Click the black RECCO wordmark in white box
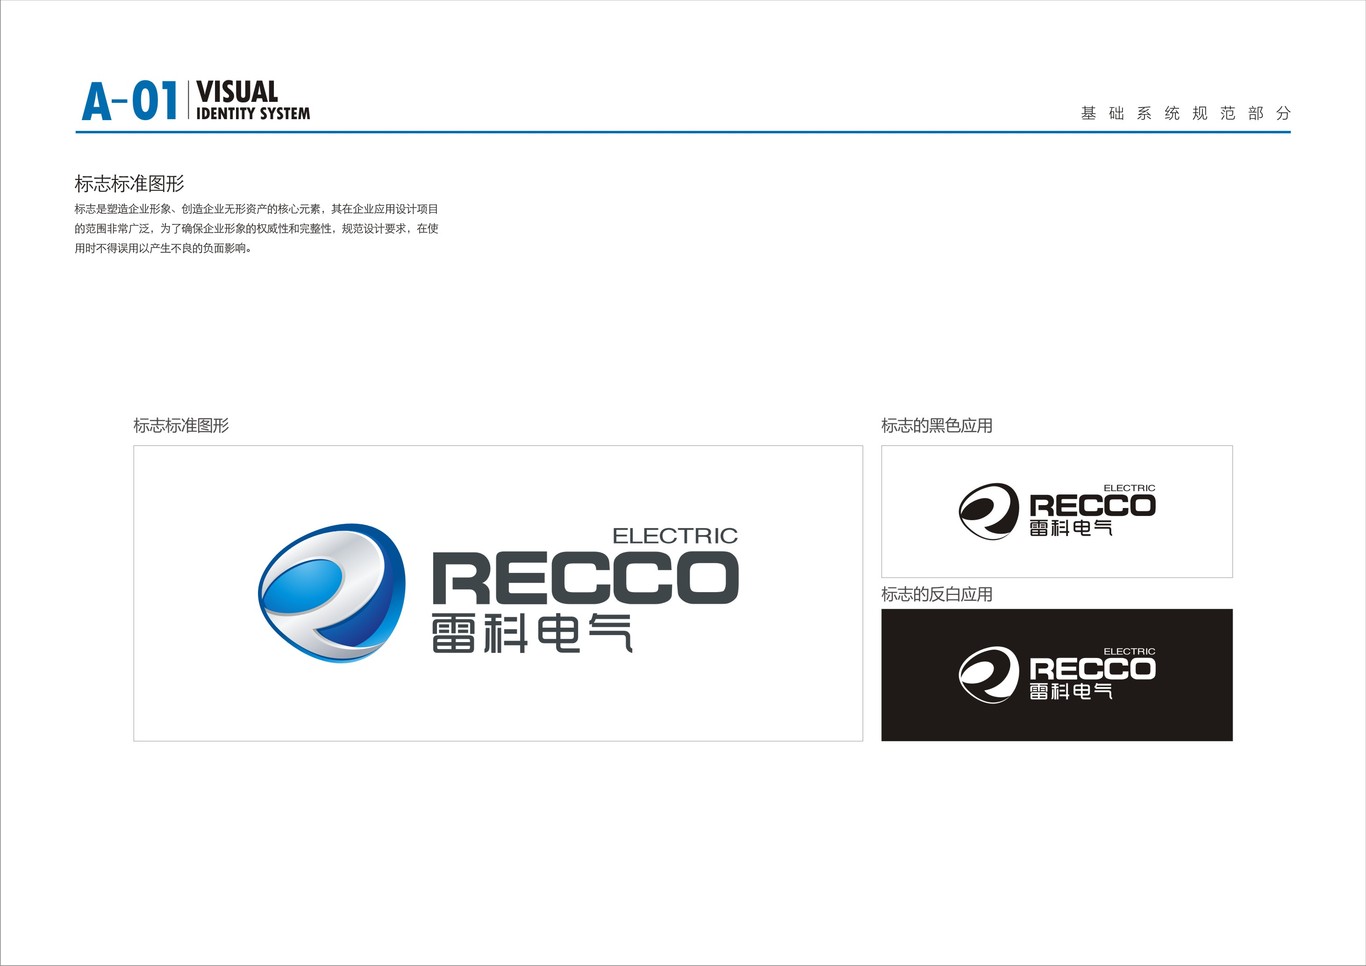The width and height of the screenshot is (1366, 966). [1092, 506]
